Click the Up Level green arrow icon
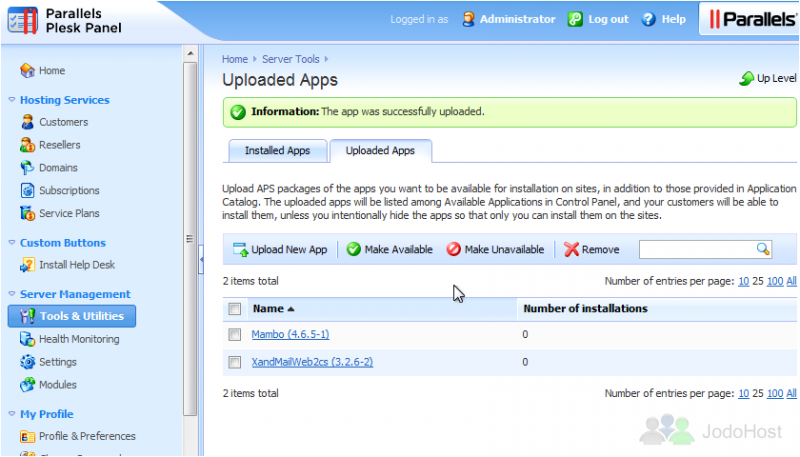Screen dimensions: 800x457 click(x=746, y=78)
